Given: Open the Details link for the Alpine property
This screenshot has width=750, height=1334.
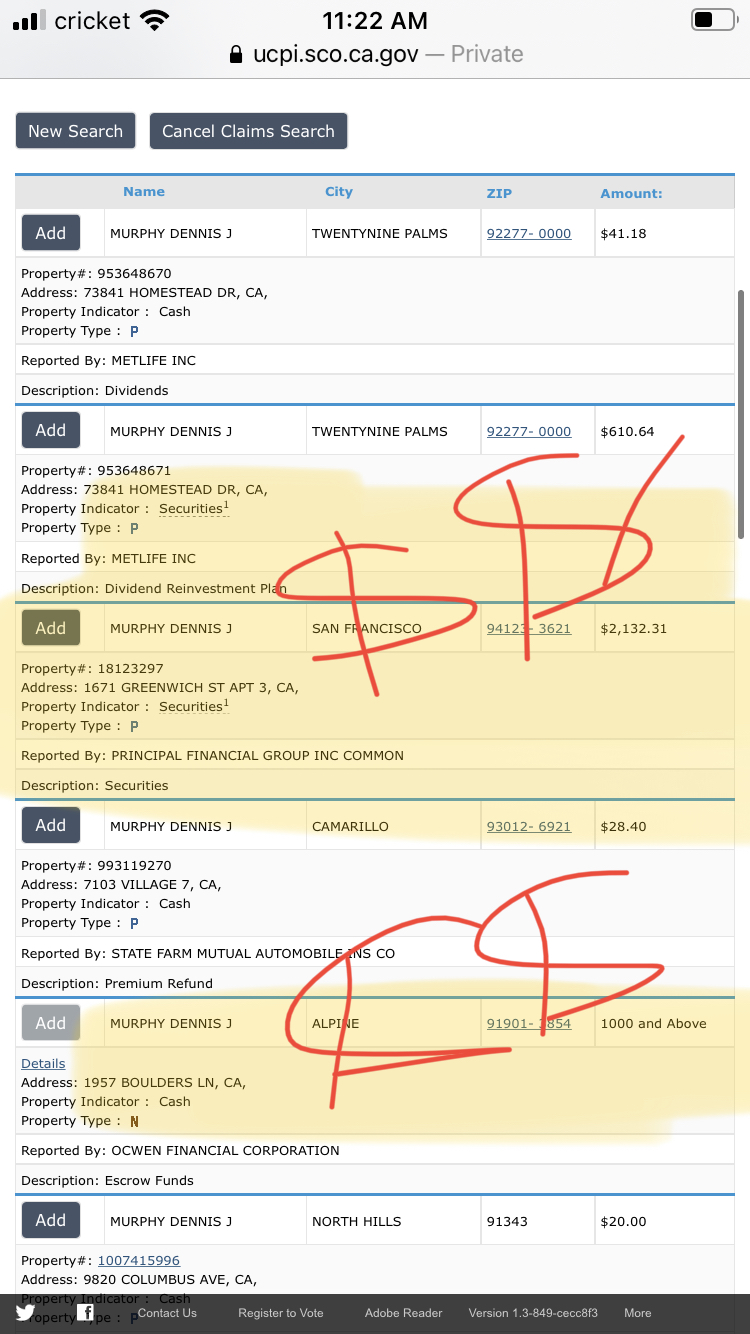Looking at the screenshot, I should pos(43,1063).
